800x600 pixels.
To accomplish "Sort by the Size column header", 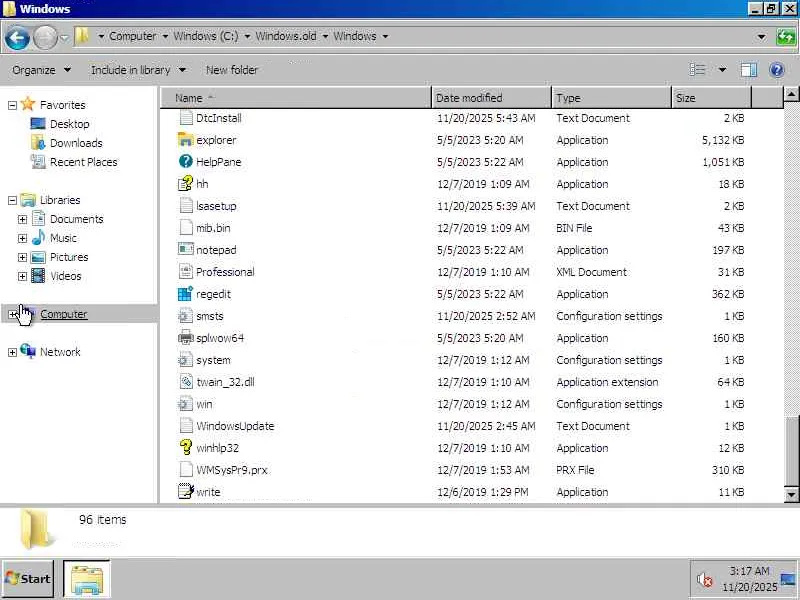I will pyautogui.click(x=711, y=97).
